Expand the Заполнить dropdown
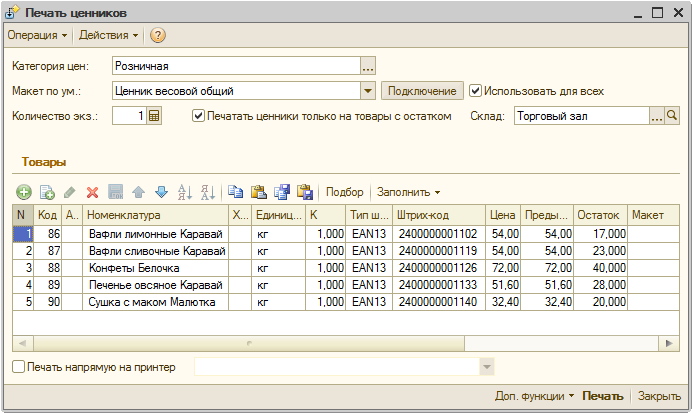Screen dimensions: 692x413 click(409, 192)
